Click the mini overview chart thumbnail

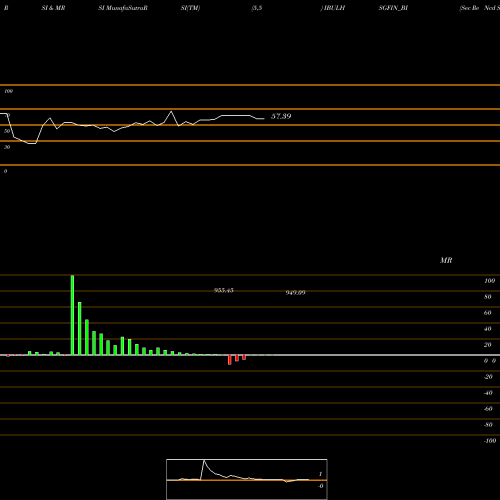coord(247,479)
